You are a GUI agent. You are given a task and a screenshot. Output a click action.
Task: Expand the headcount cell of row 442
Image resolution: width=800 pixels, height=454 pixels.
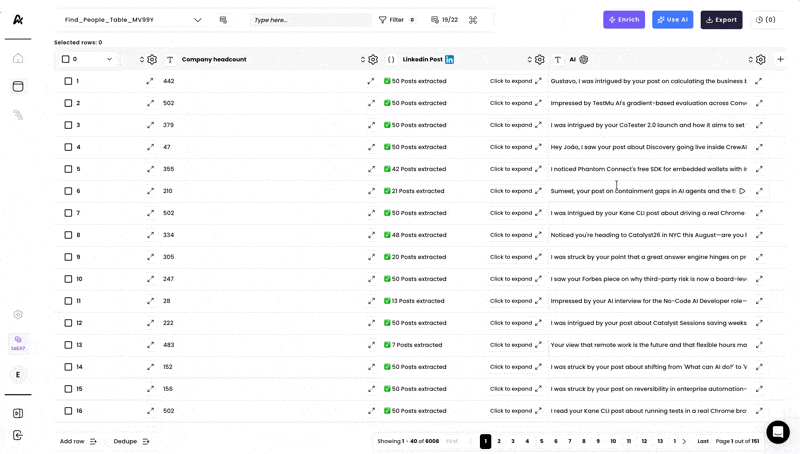pos(371,81)
